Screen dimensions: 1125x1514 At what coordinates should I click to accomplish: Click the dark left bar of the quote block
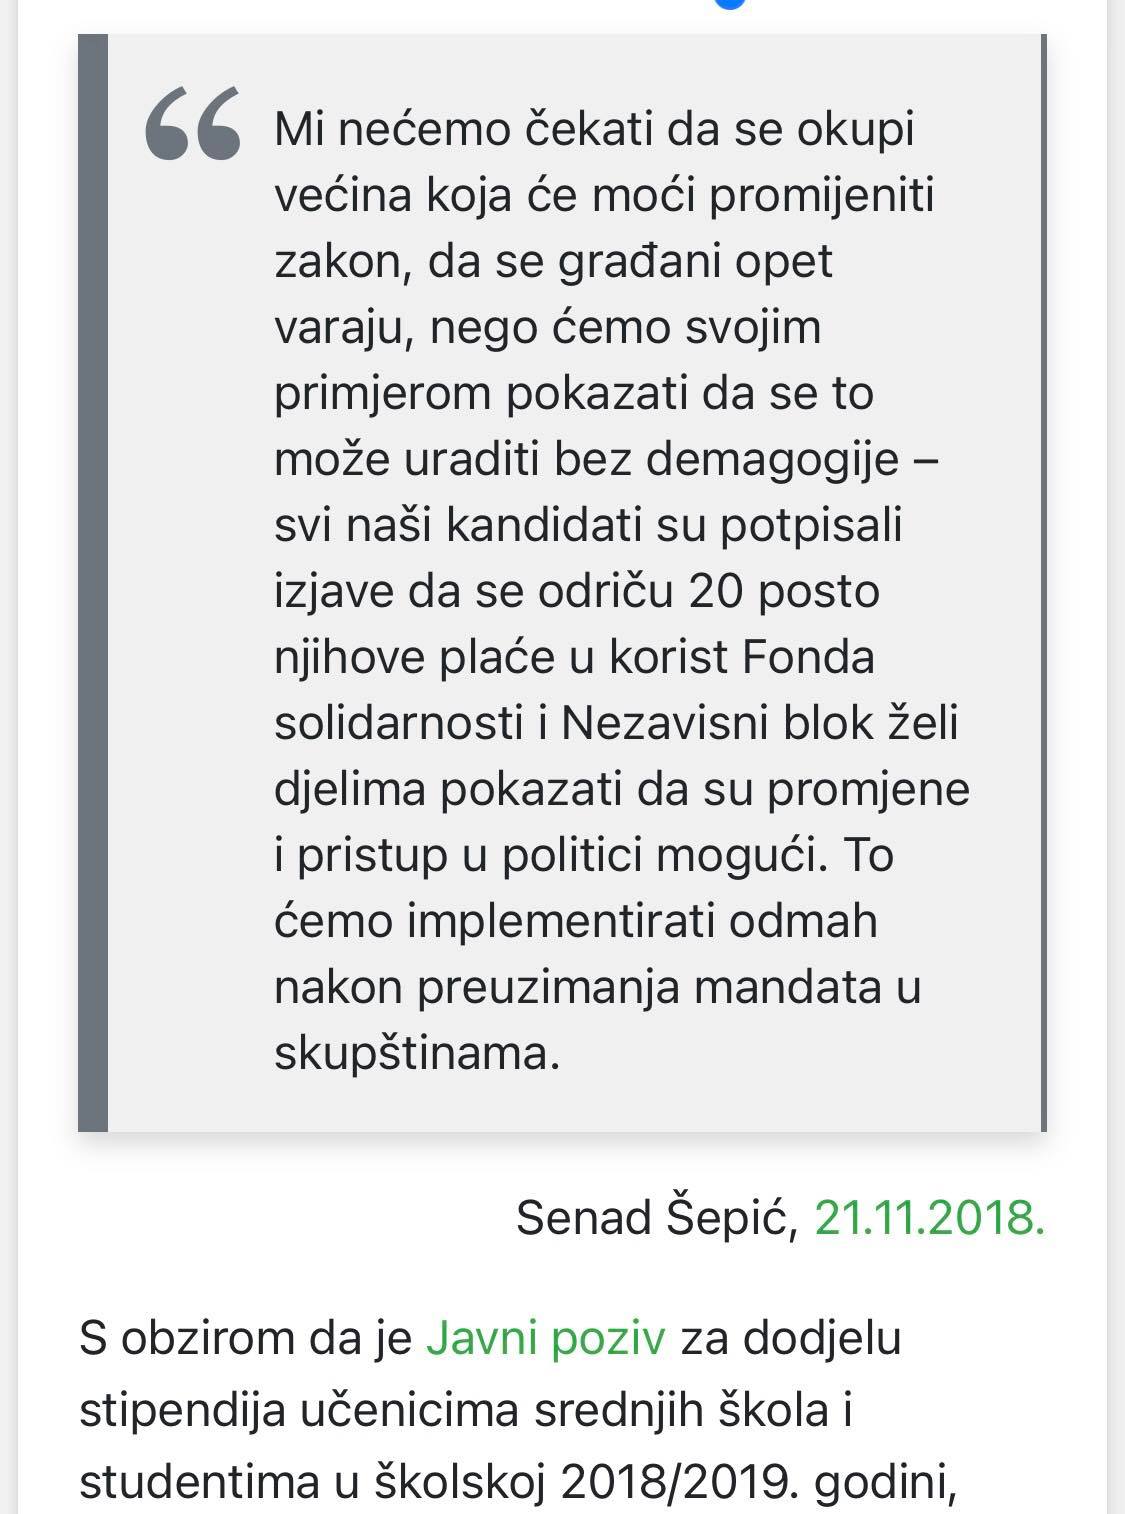93,582
